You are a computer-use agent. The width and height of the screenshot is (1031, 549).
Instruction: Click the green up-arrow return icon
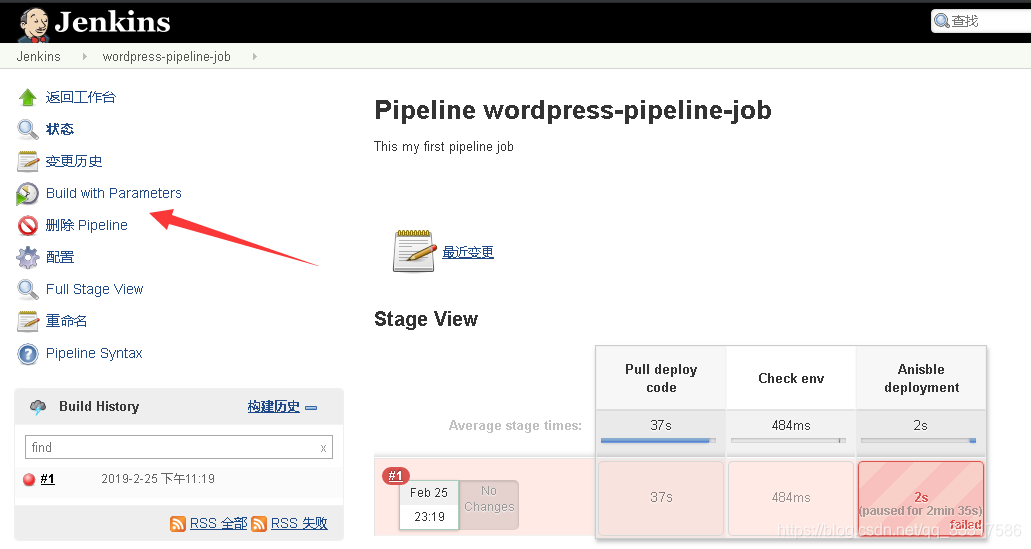(28, 97)
